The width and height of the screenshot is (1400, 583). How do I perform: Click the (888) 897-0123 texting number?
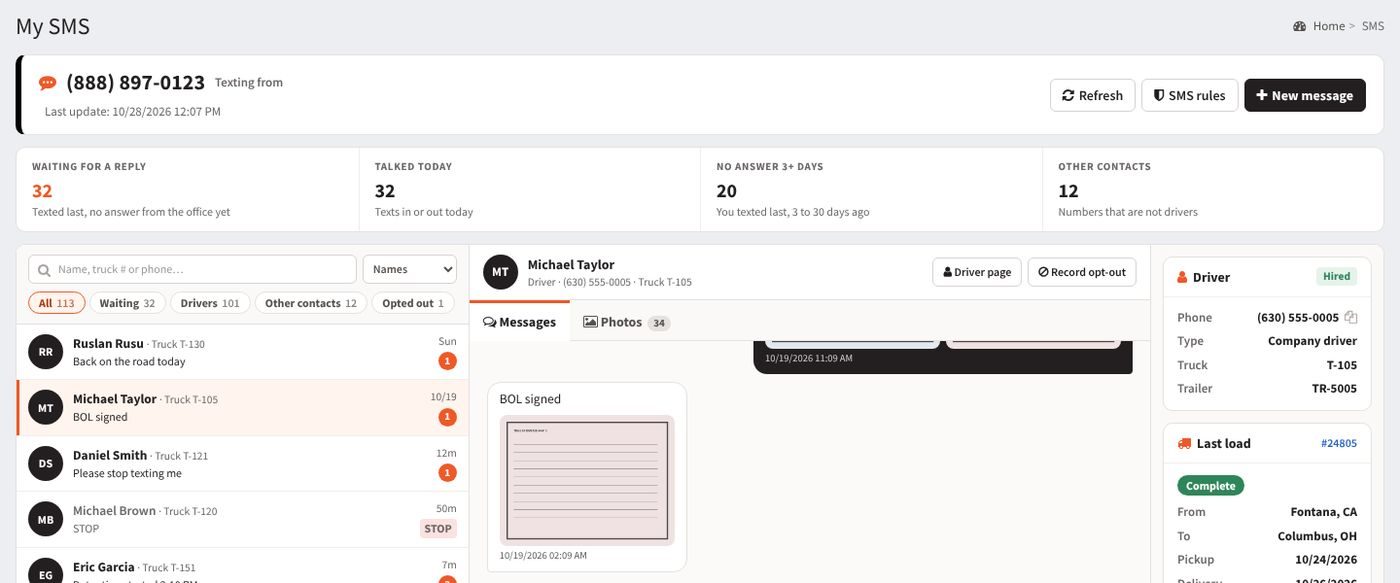[x=135, y=83]
